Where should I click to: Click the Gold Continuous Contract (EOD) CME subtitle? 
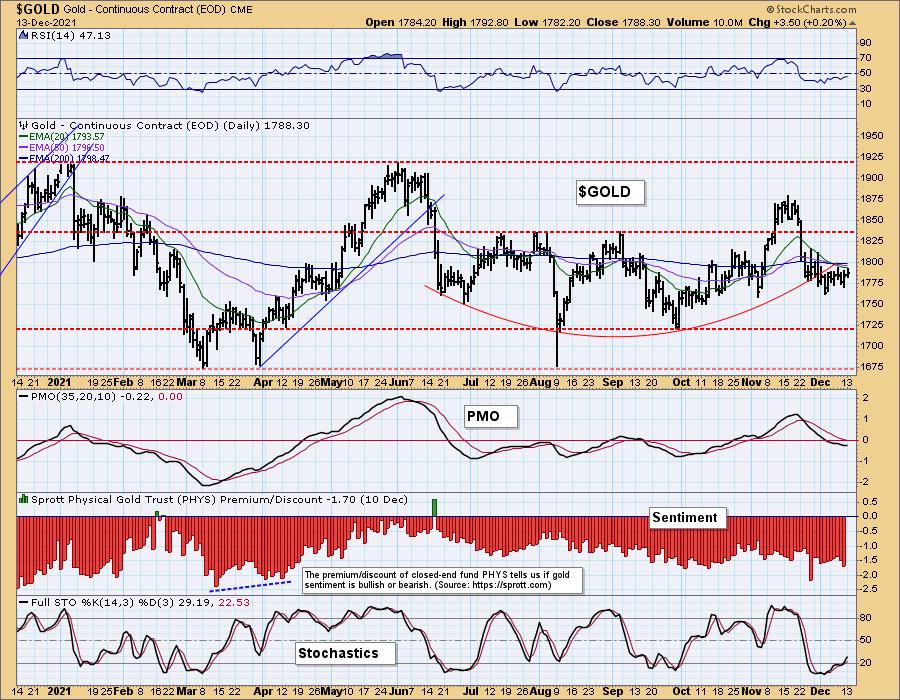158,9
